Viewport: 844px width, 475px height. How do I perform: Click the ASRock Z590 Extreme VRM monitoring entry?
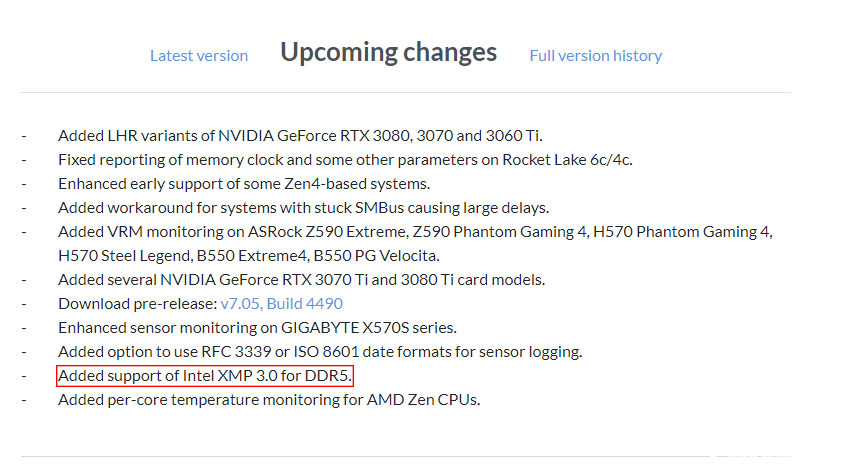tap(415, 232)
